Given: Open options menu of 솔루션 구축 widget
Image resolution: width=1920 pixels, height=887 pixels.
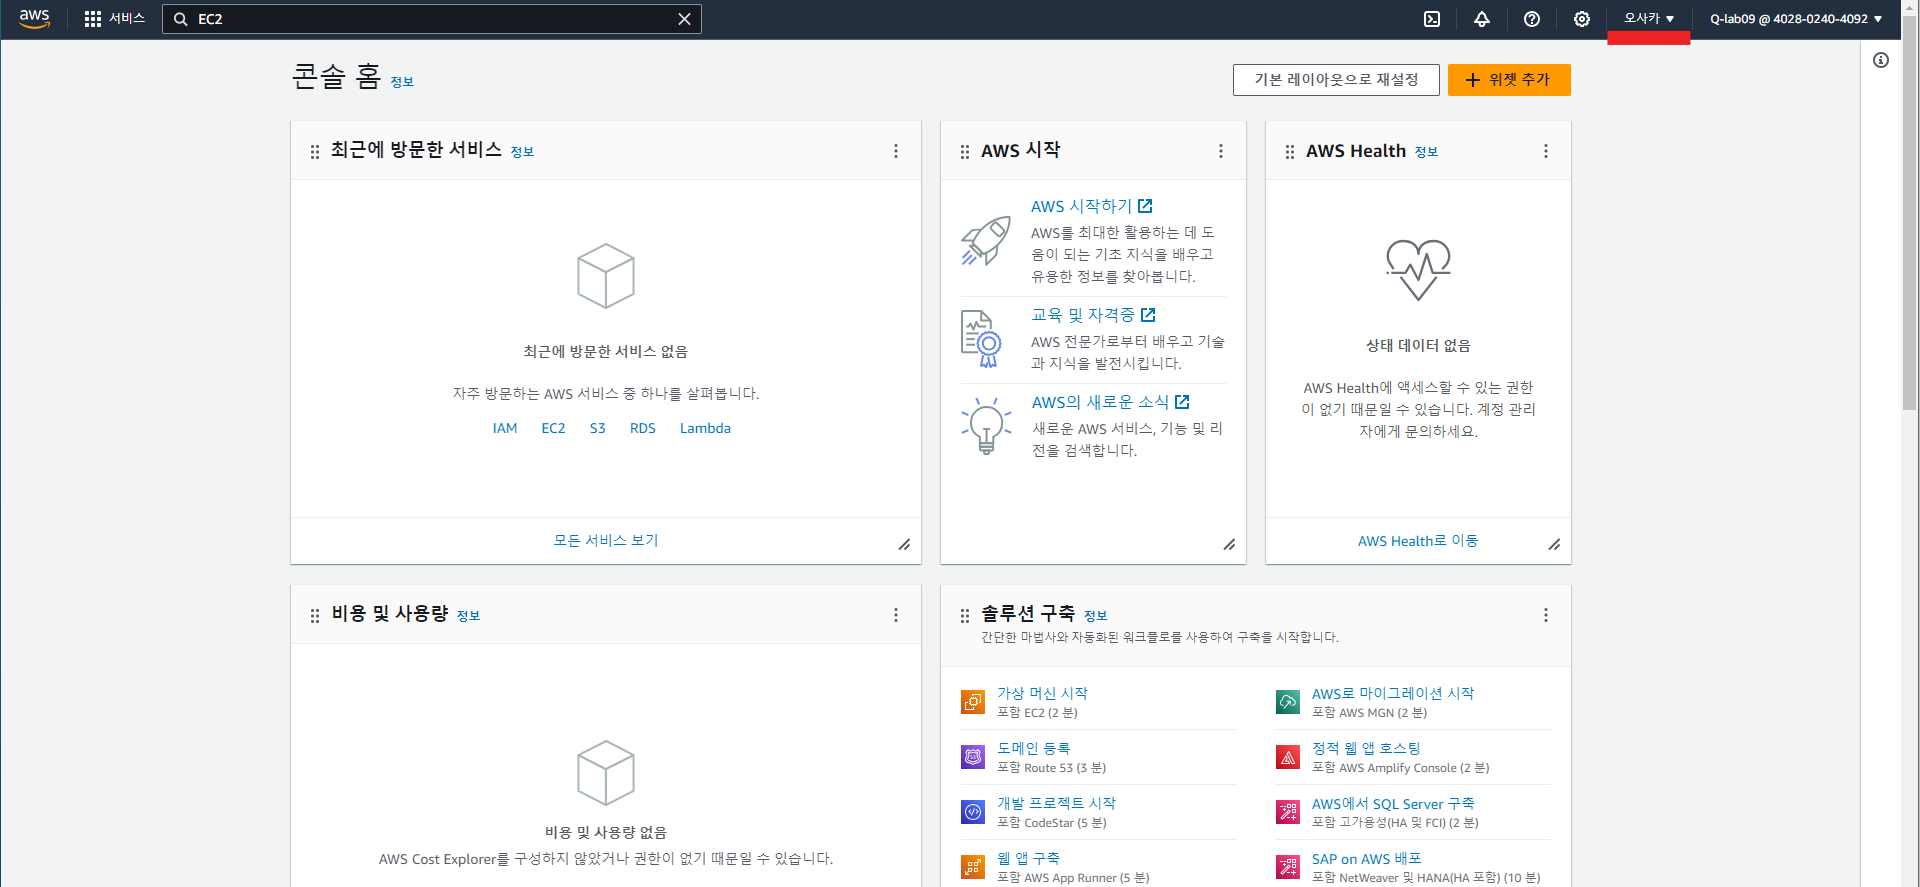Looking at the screenshot, I should point(1546,615).
